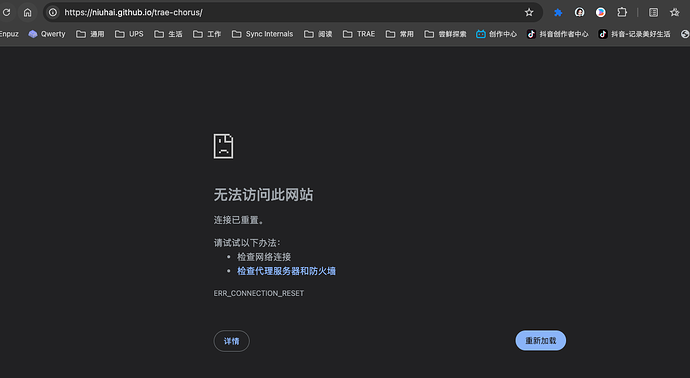Click the 连接已重置 message text
The height and width of the screenshot is (378, 690).
coord(239,220)
